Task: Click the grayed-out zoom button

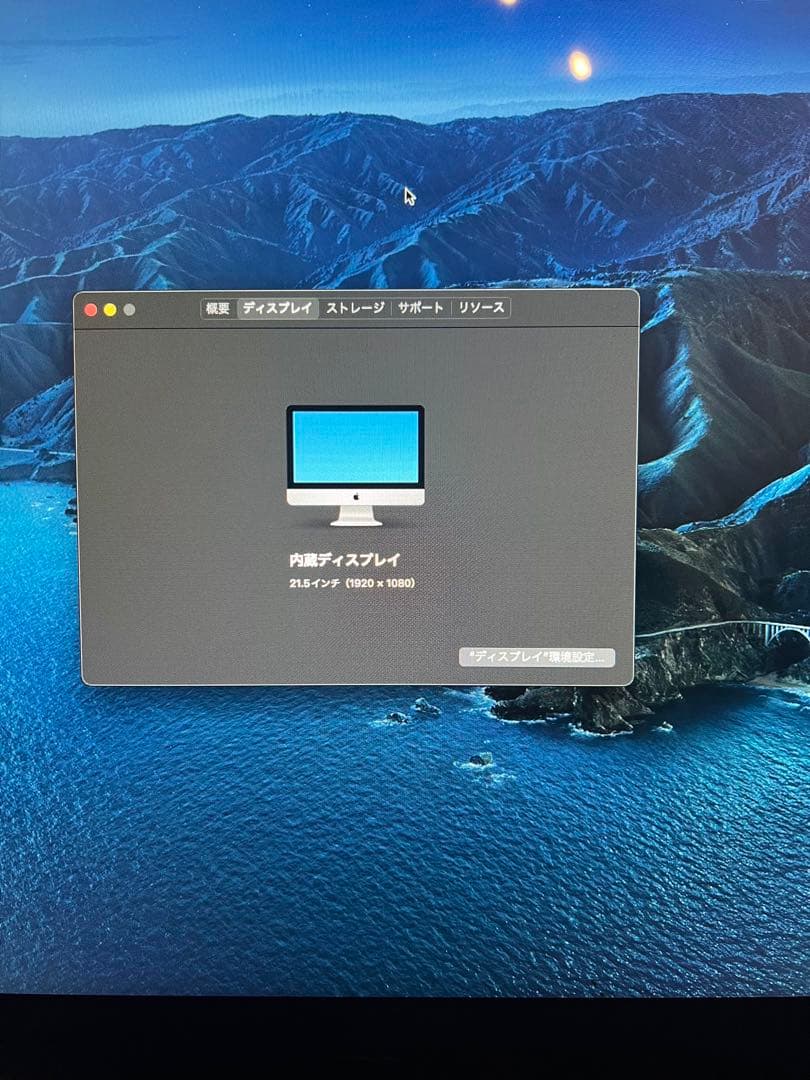Action: [127, 308]
